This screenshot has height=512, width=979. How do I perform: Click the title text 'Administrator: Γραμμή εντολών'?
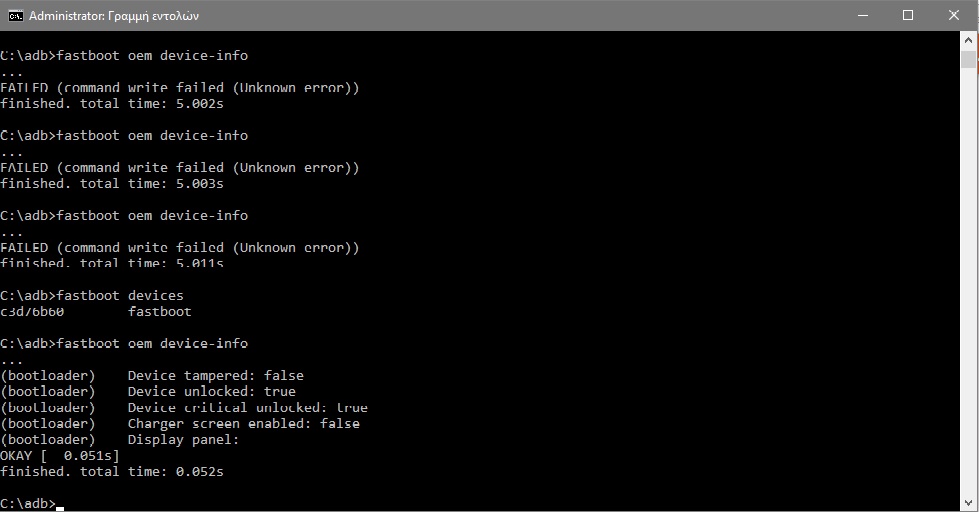point(116,16)
